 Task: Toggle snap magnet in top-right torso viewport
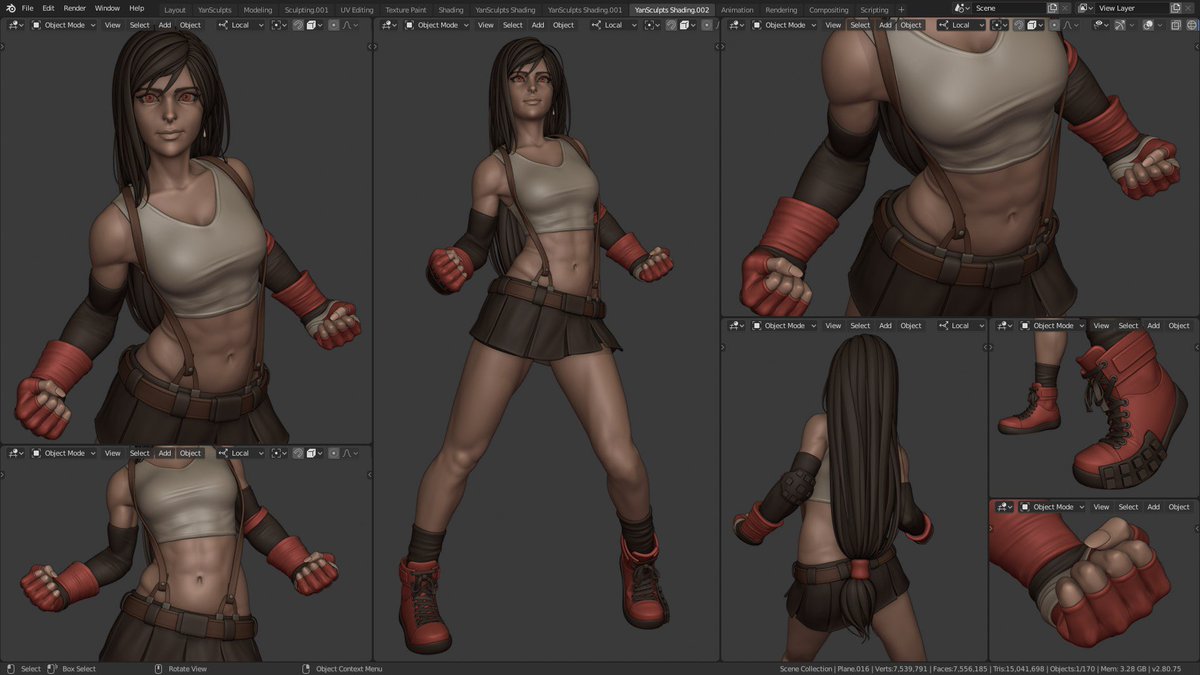point(1018,25)
